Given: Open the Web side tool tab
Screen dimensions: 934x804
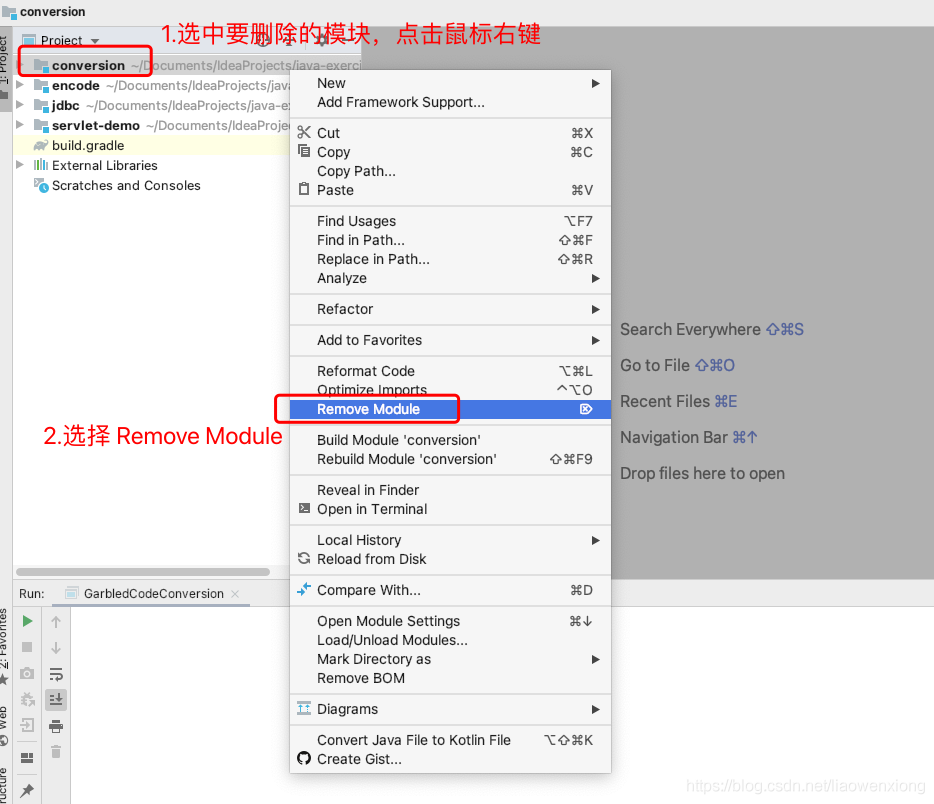Looking at the screenshot, I should pyautogui.click(x=5, y=726).
